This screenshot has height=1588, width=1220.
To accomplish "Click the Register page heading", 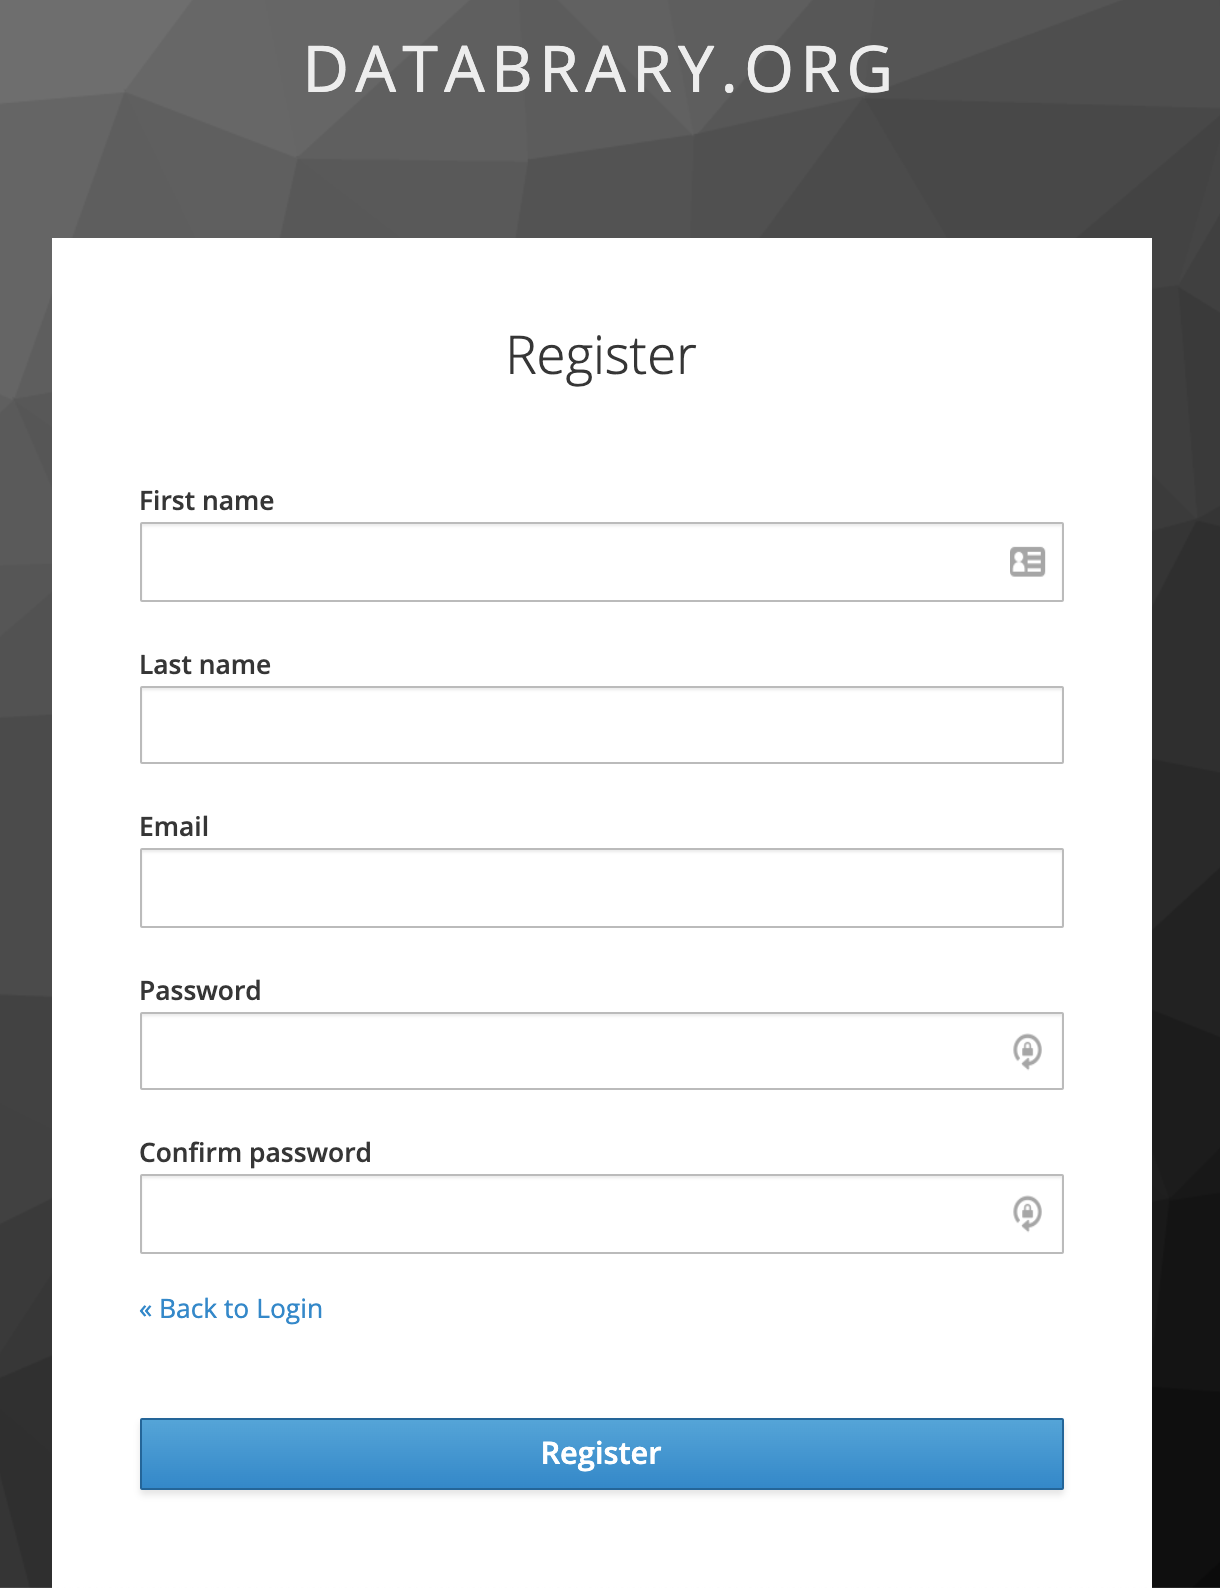I will coord(601,356).
